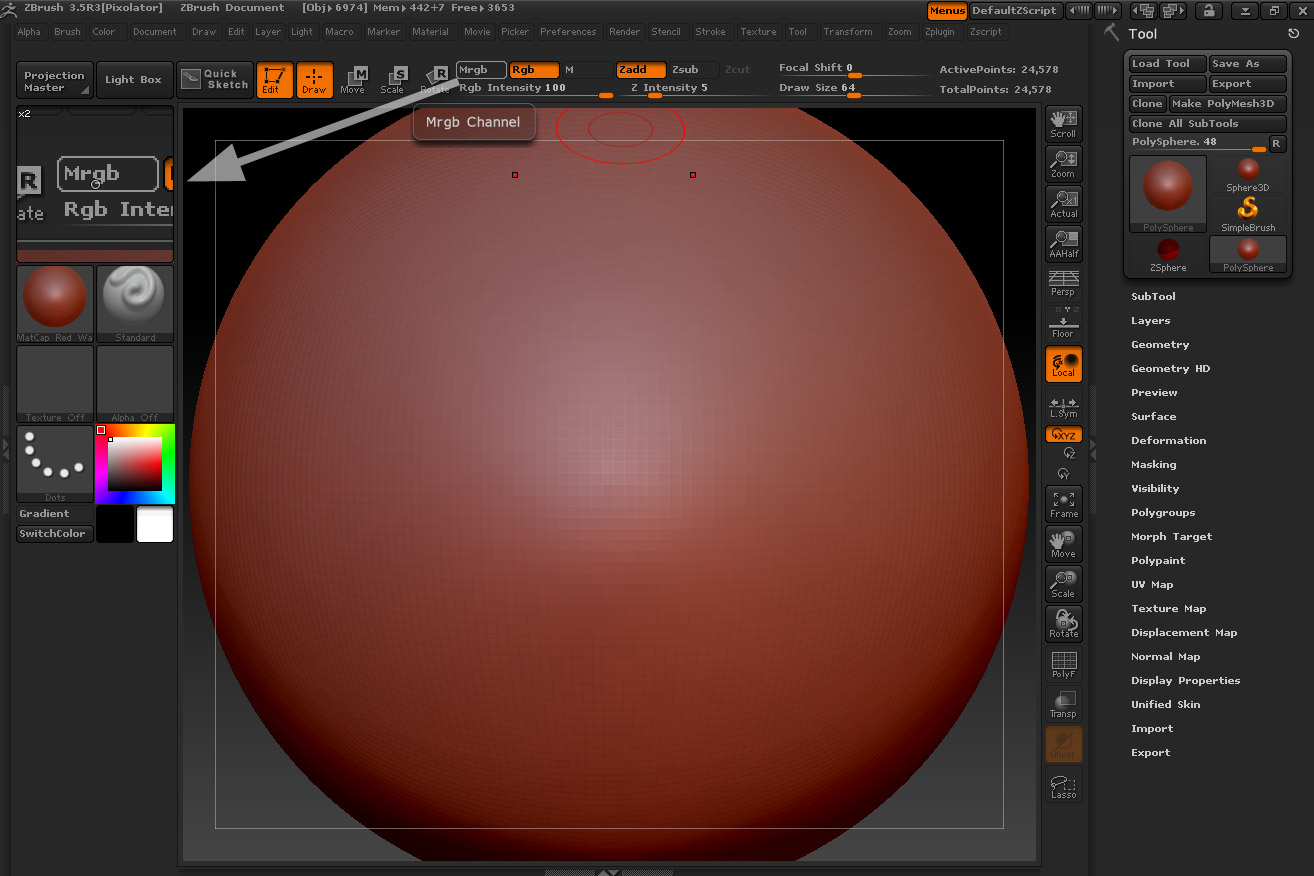Open the Stroke menu
The image size is (1314, 876).
pyautogui.click(x=710, y=32)
